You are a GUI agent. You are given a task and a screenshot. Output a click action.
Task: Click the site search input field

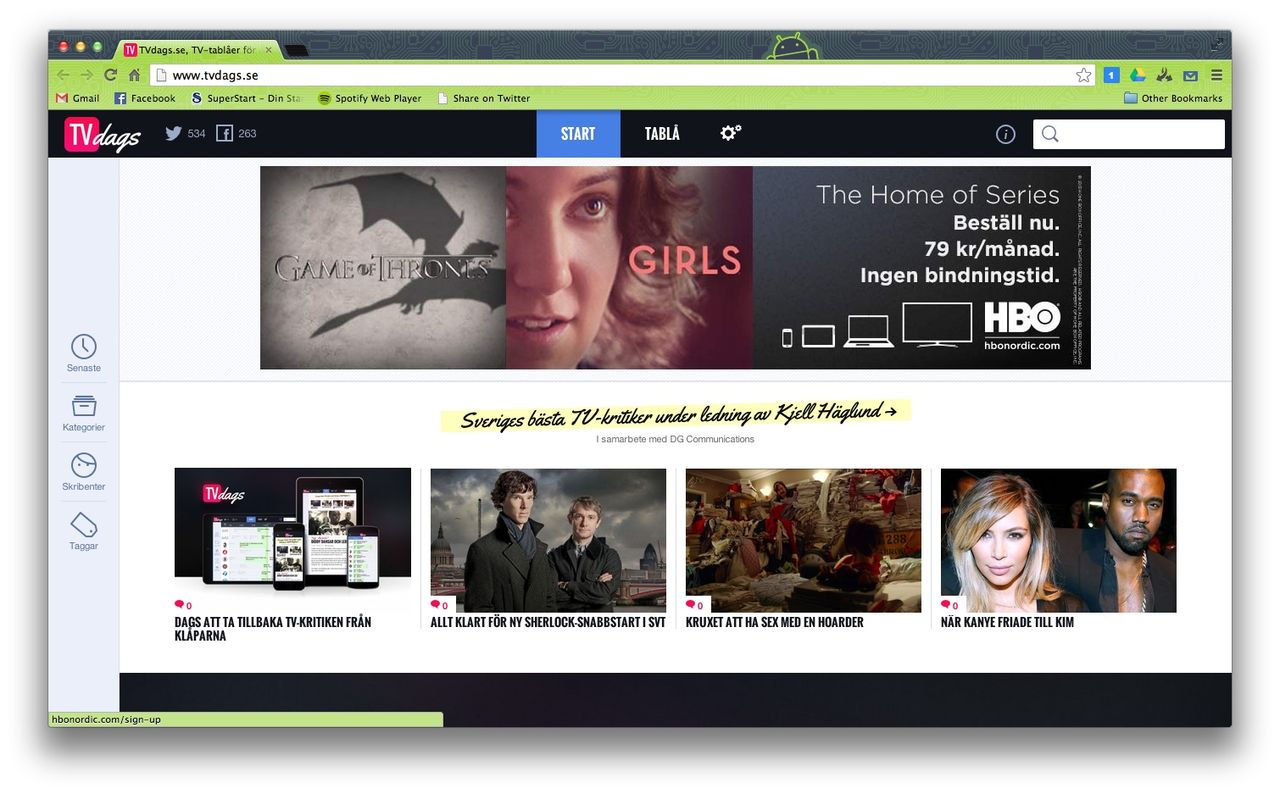[1129, 134]
